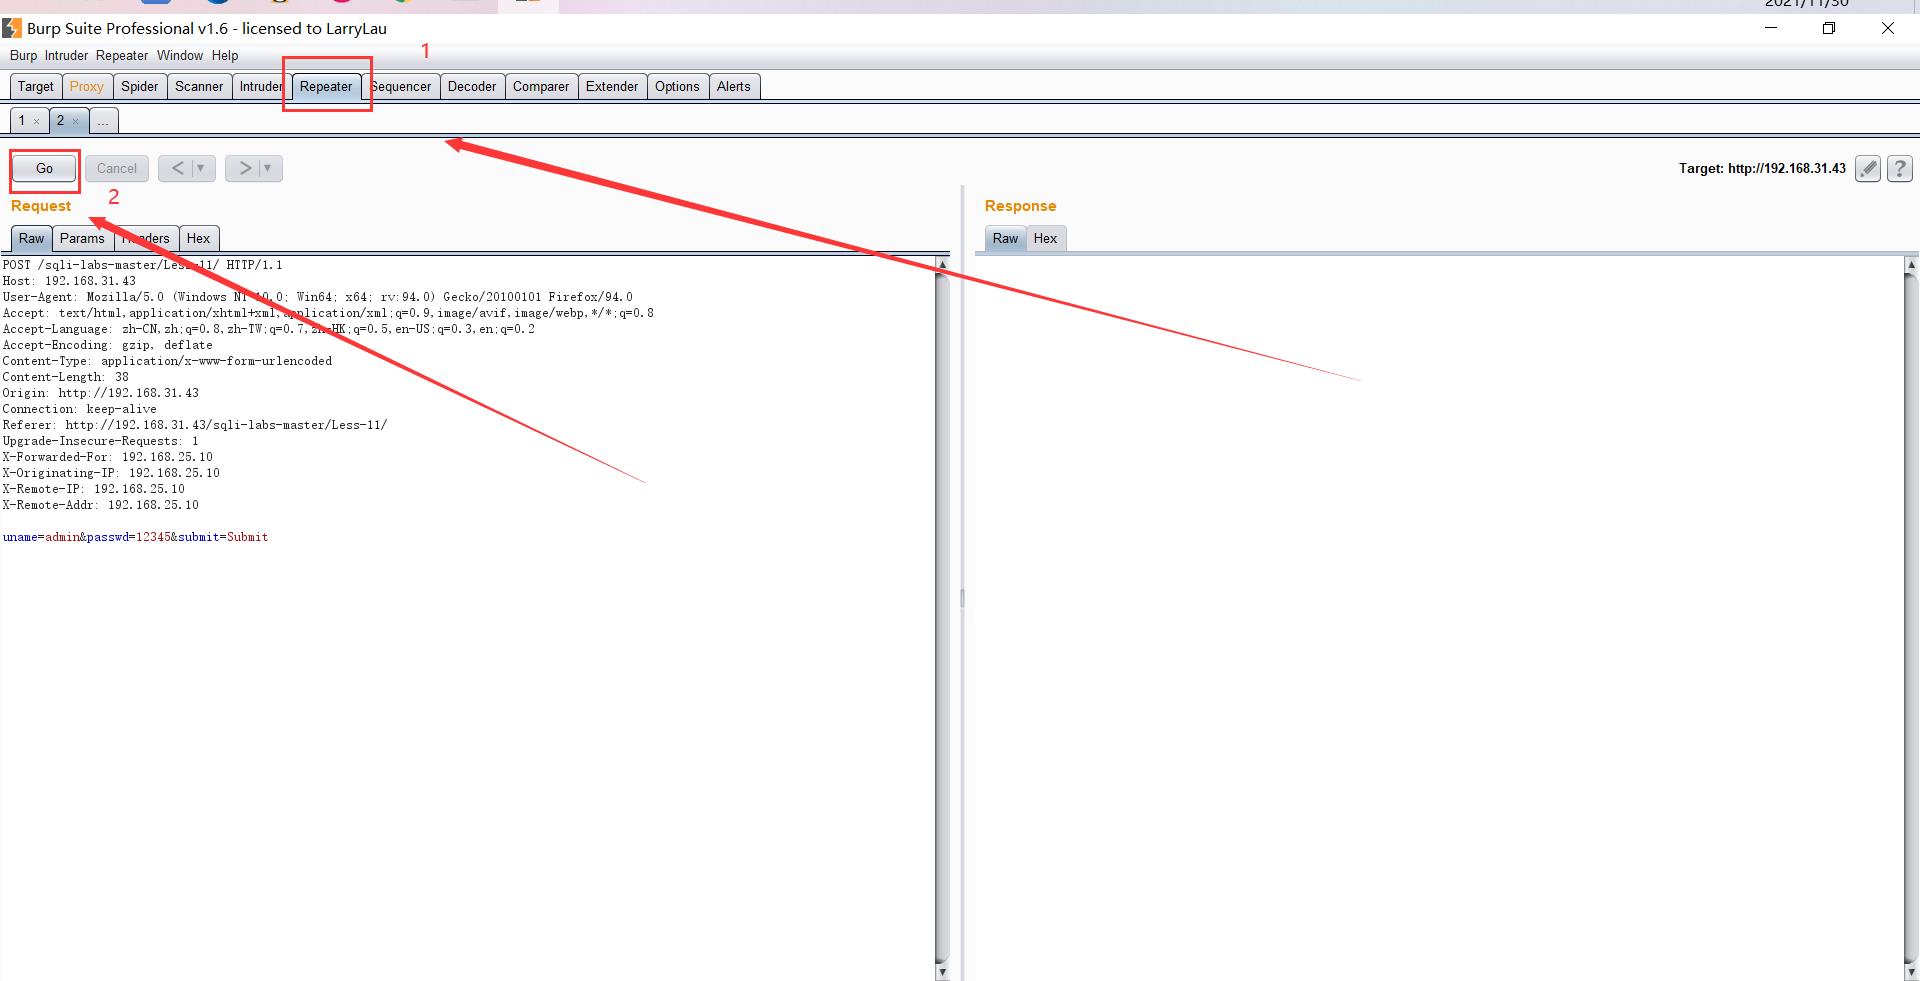Switch response view to Hex
1920x981 pixels.
[x=1045, y=238]
